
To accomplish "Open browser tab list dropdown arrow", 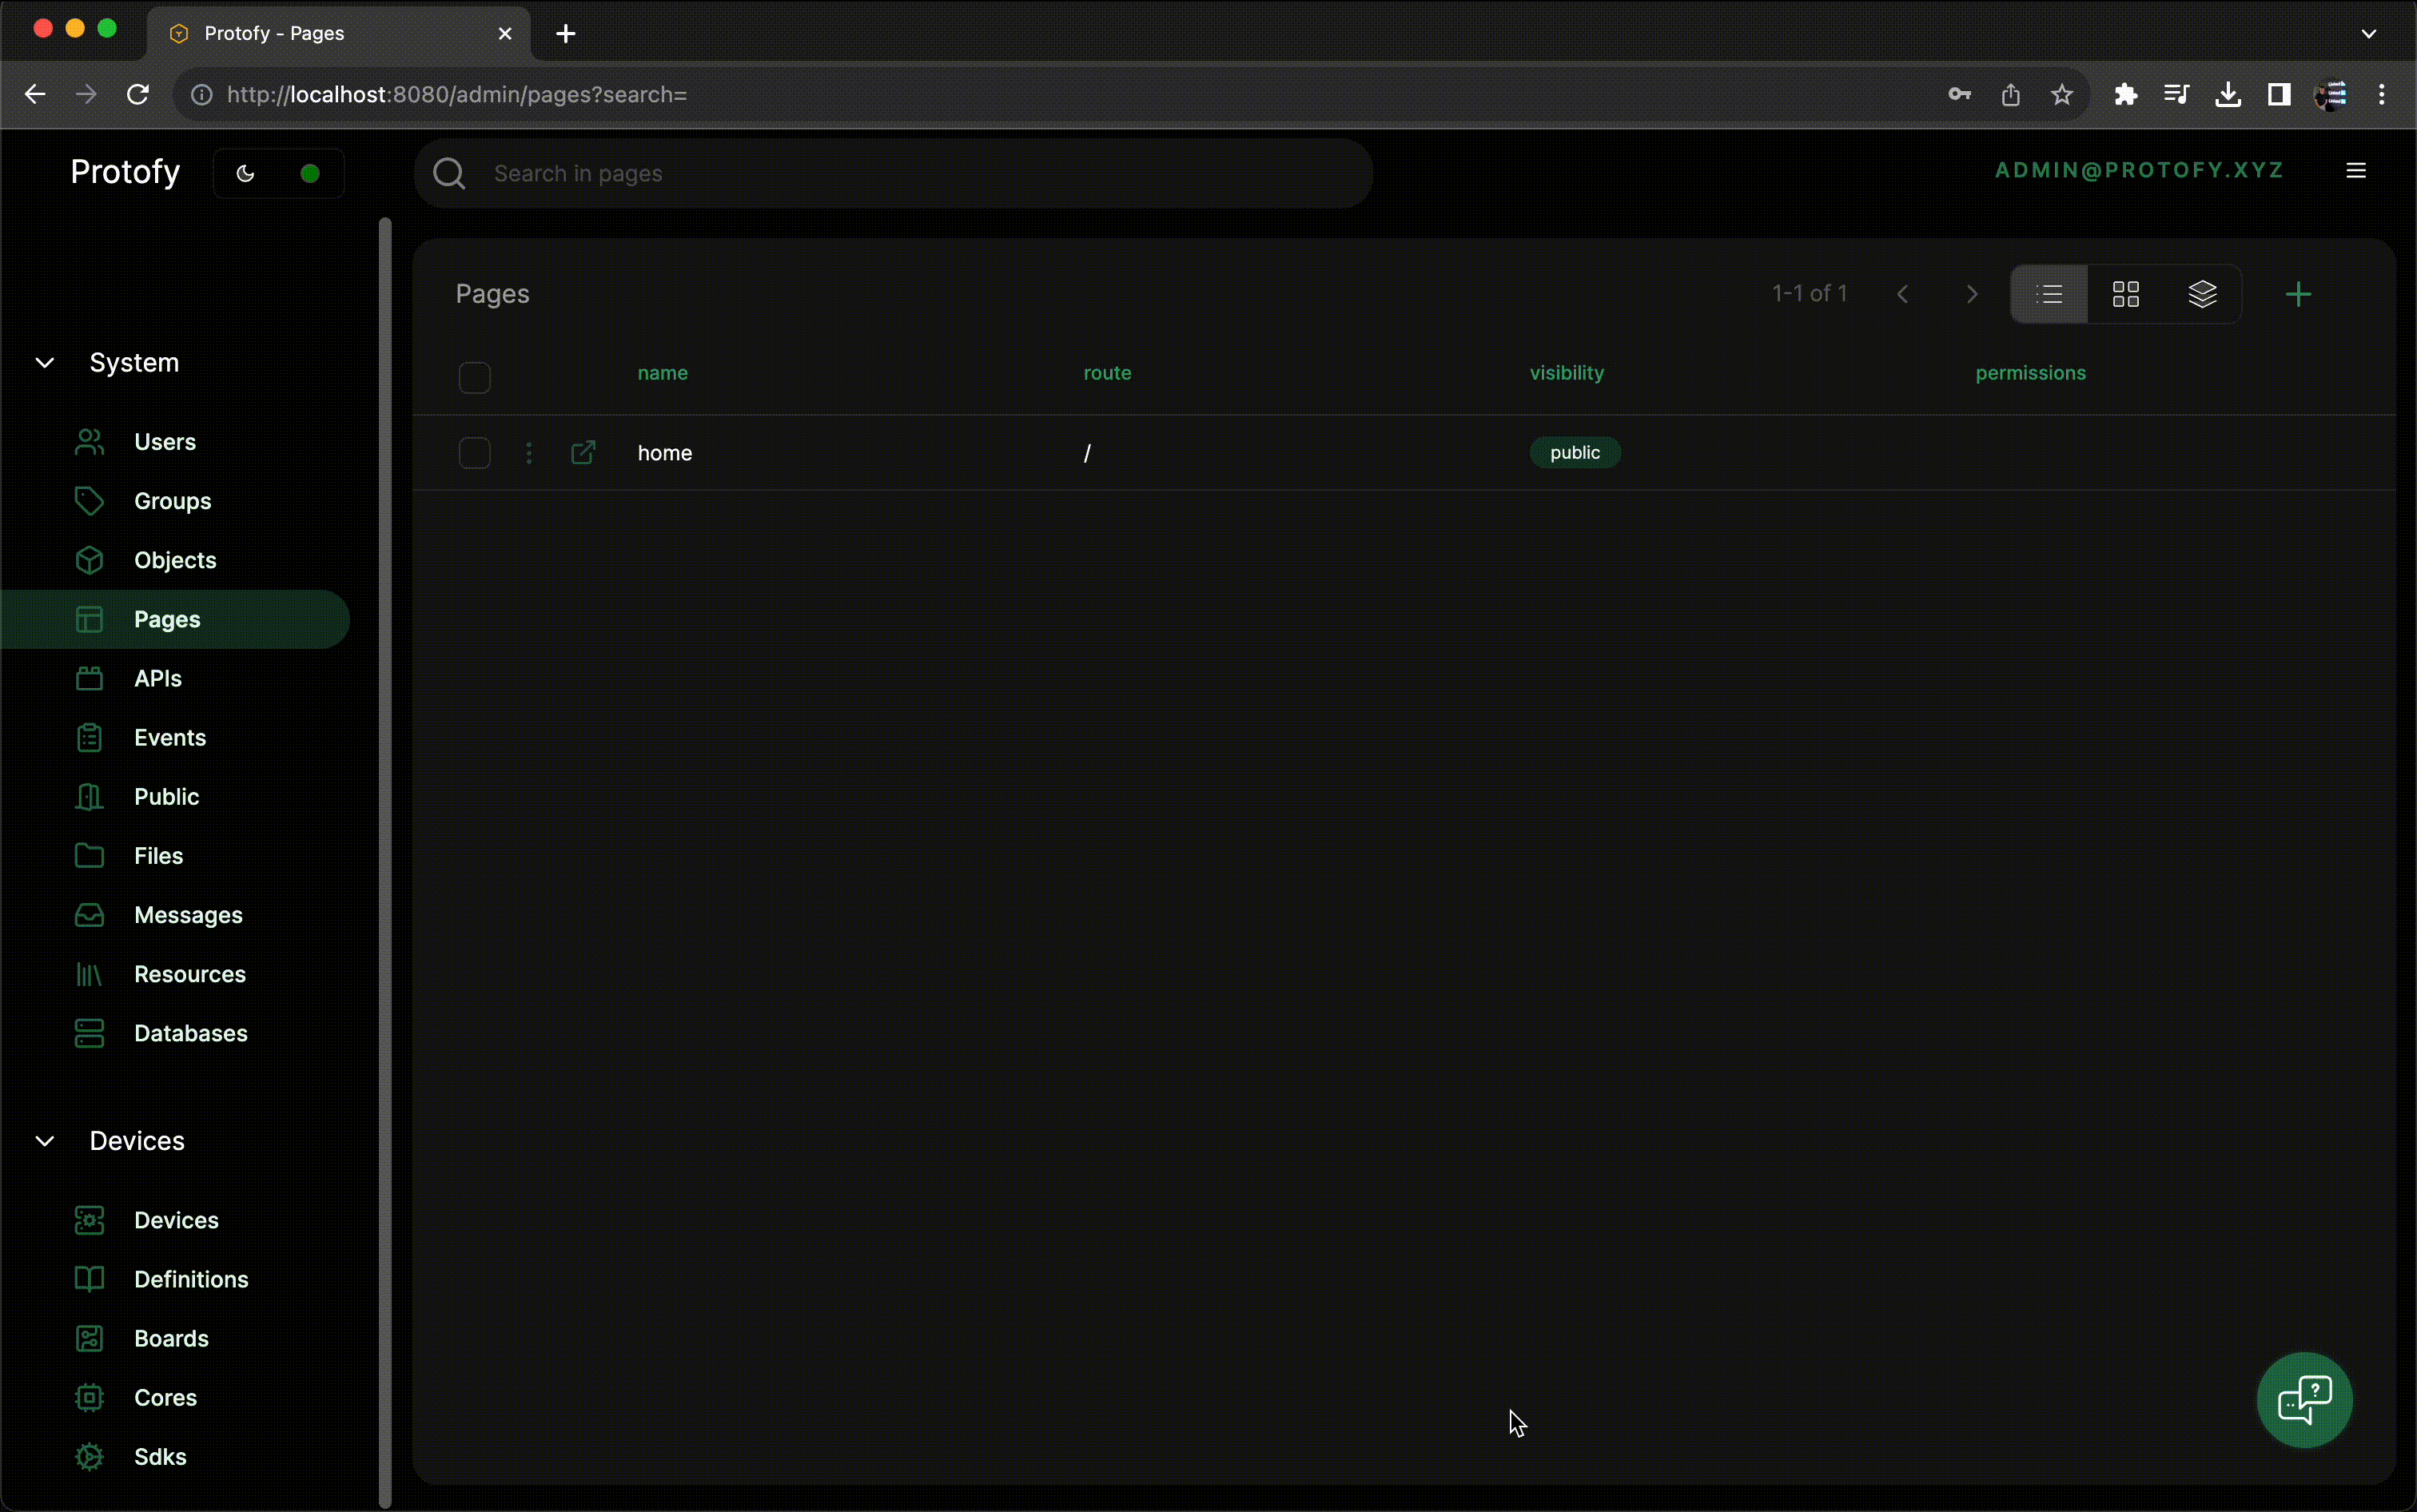I will (x=2368, y=33).
